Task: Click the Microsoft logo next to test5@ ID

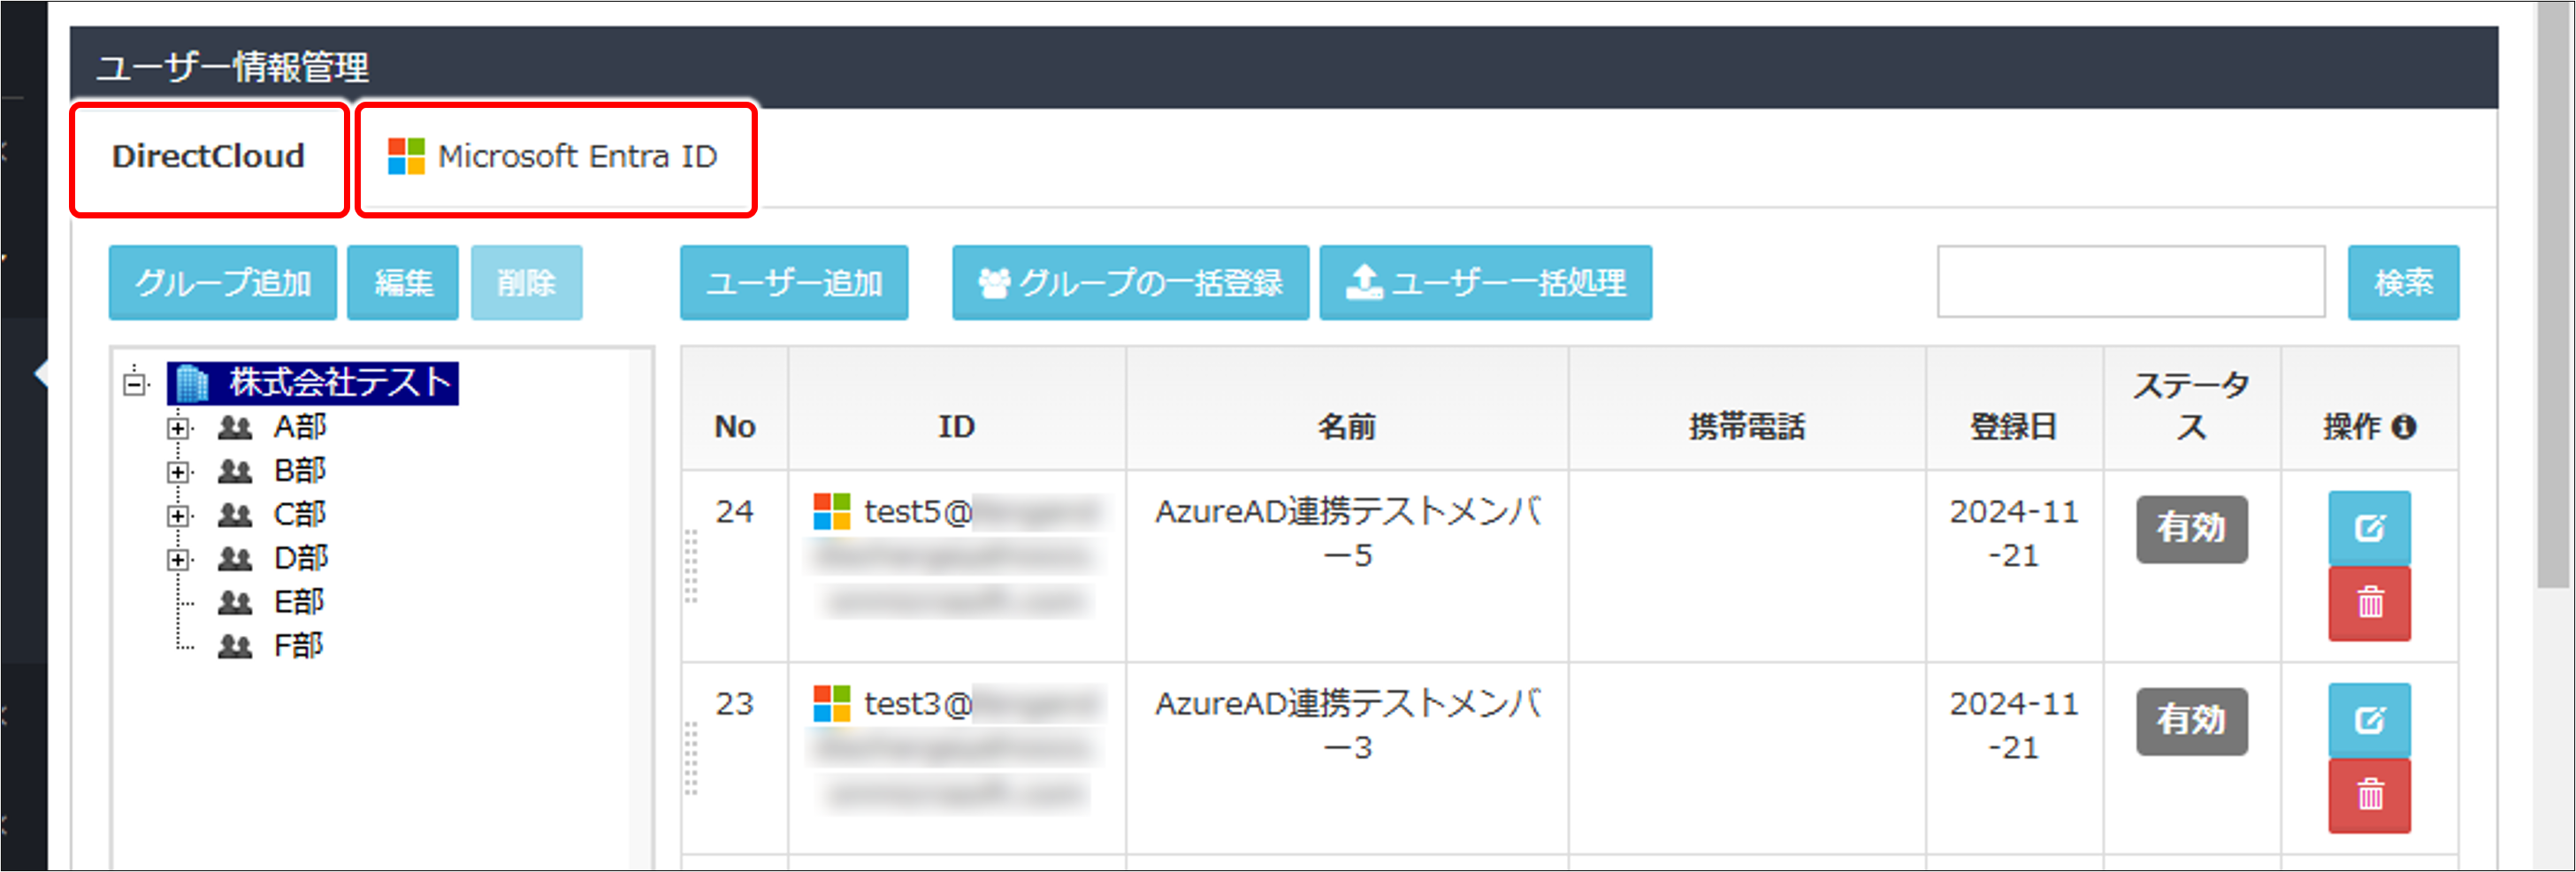Action: 831,512
